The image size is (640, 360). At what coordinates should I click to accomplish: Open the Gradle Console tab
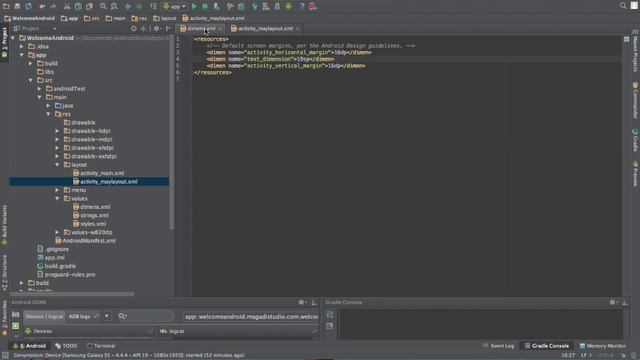click(x=547, y=346)
